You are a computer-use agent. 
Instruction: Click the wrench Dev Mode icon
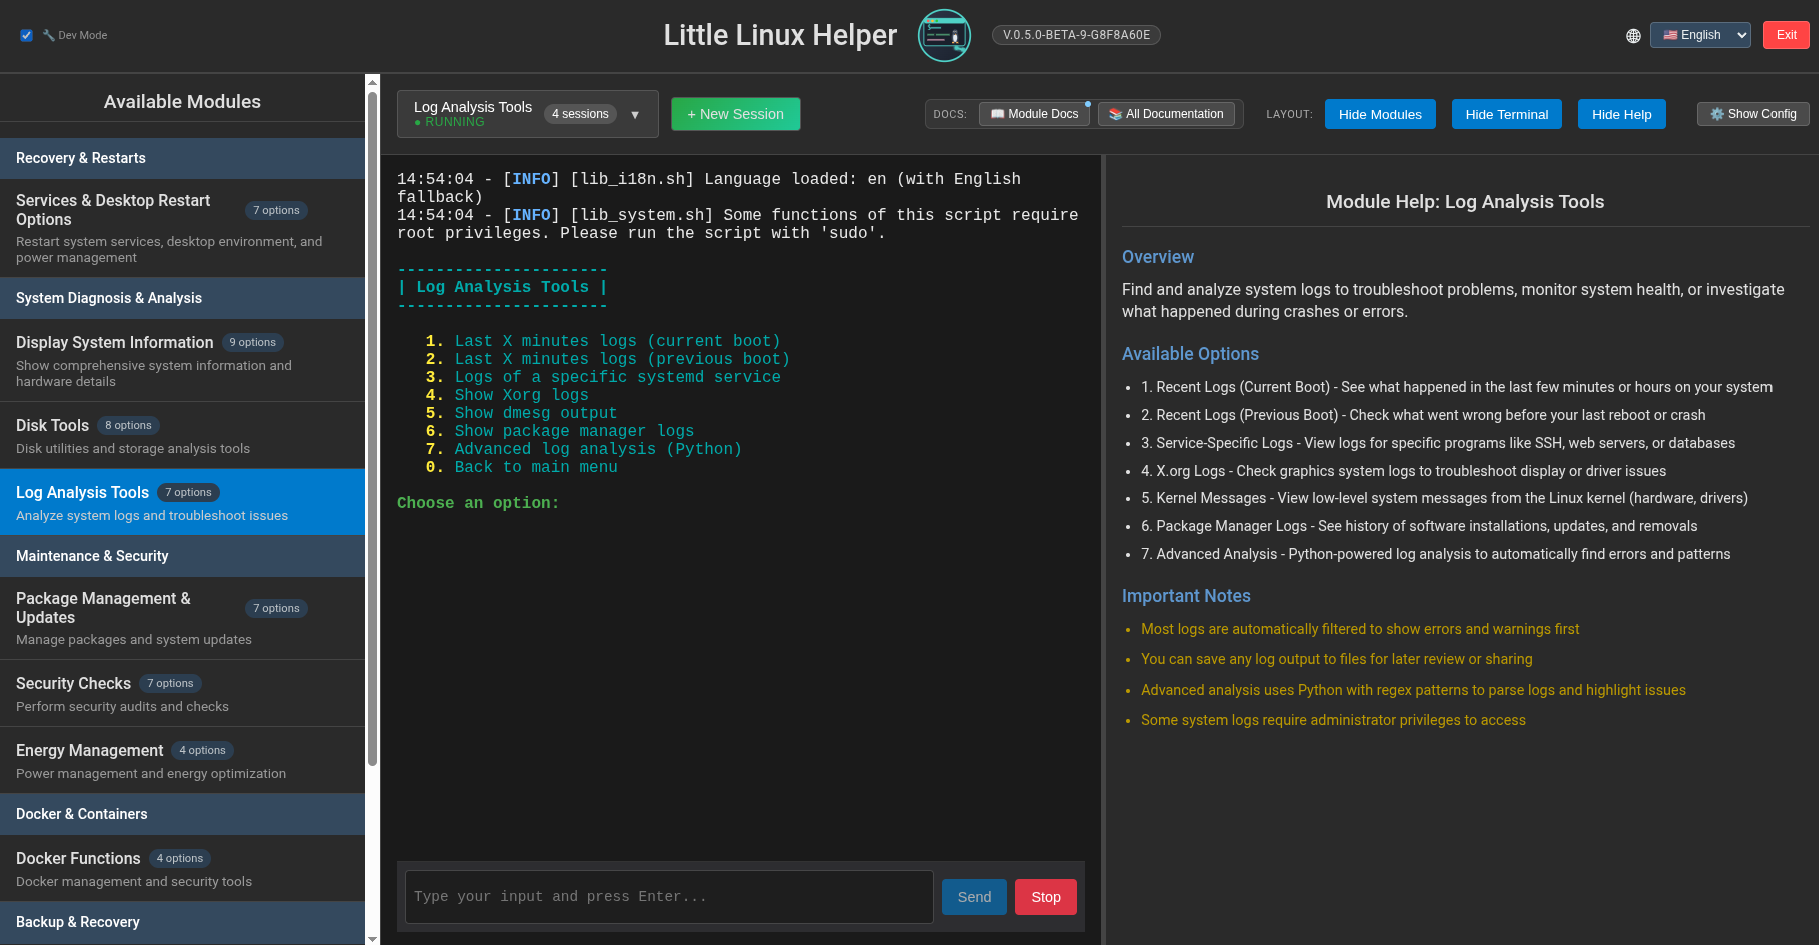[48, 35]
